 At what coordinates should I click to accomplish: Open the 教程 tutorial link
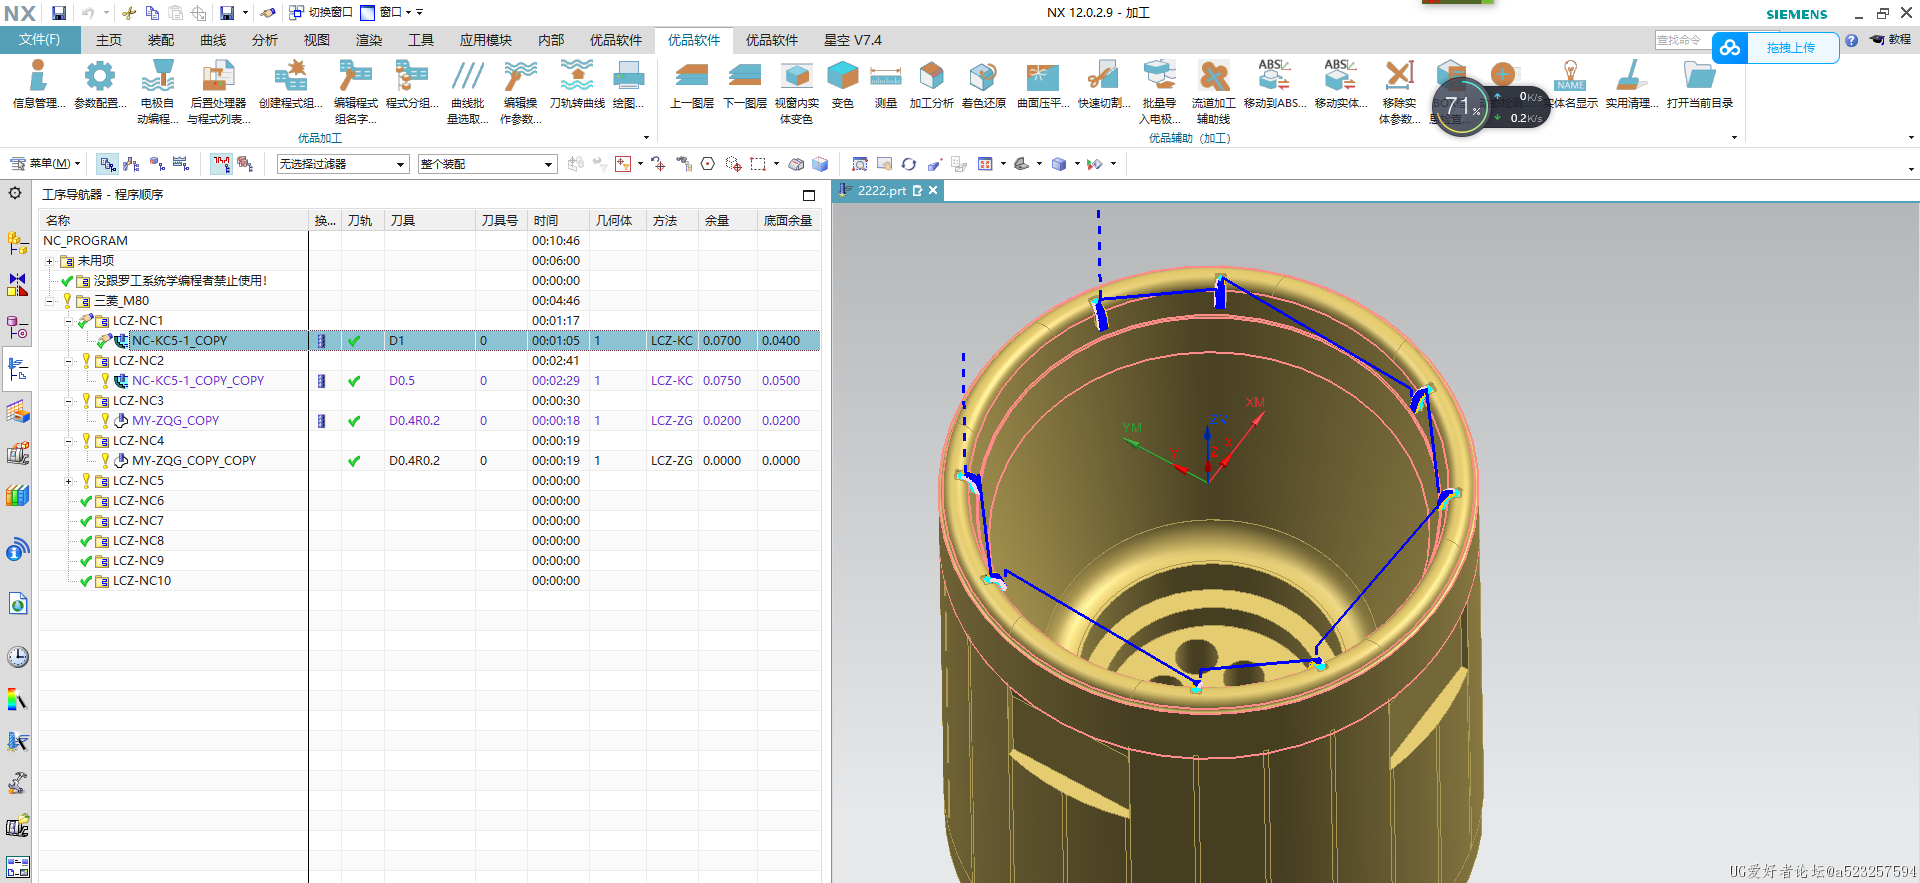[x=1891, y=40]
